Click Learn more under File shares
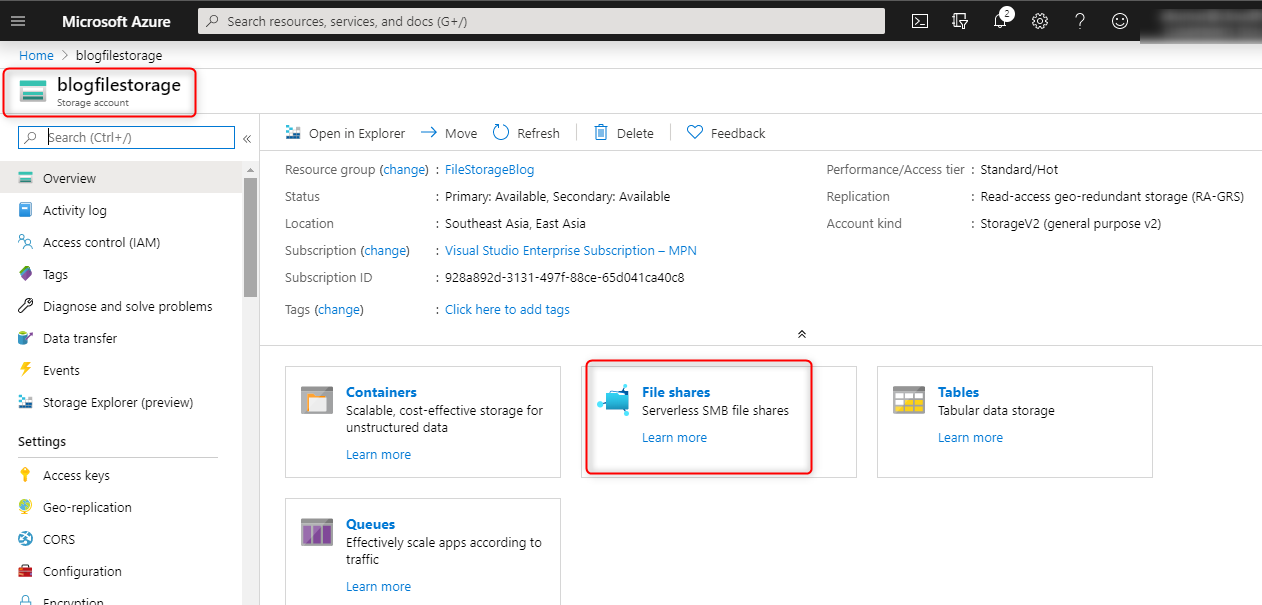Image resolution: width=1262 pixels, height=605 pixels. pyautogui.click(x=674, y=438)
